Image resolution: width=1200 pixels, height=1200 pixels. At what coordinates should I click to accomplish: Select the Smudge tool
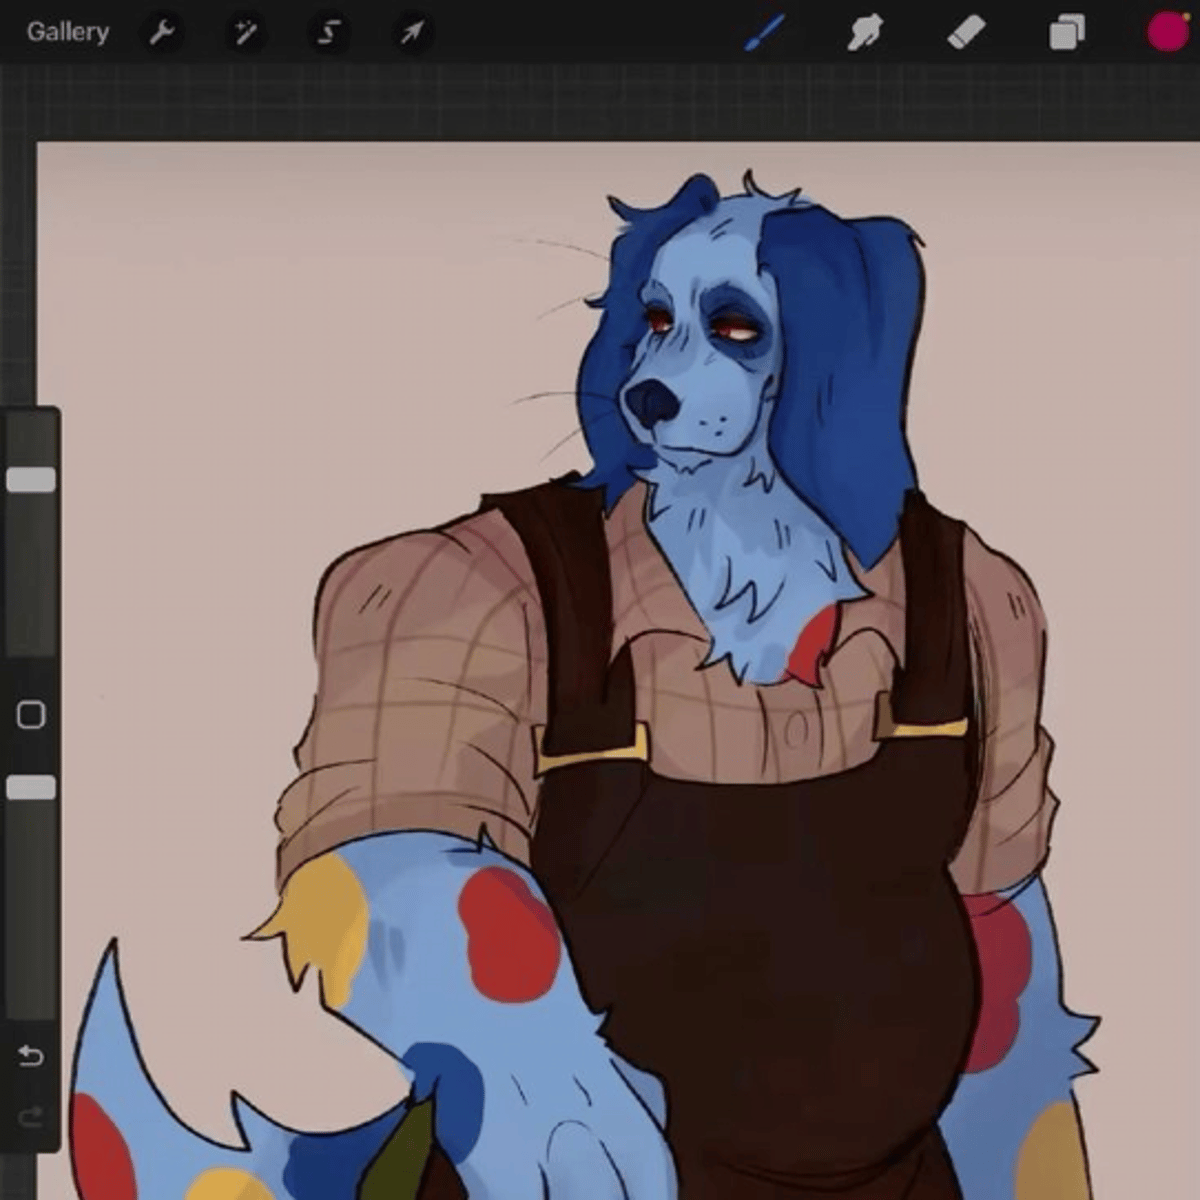(865, 33)
